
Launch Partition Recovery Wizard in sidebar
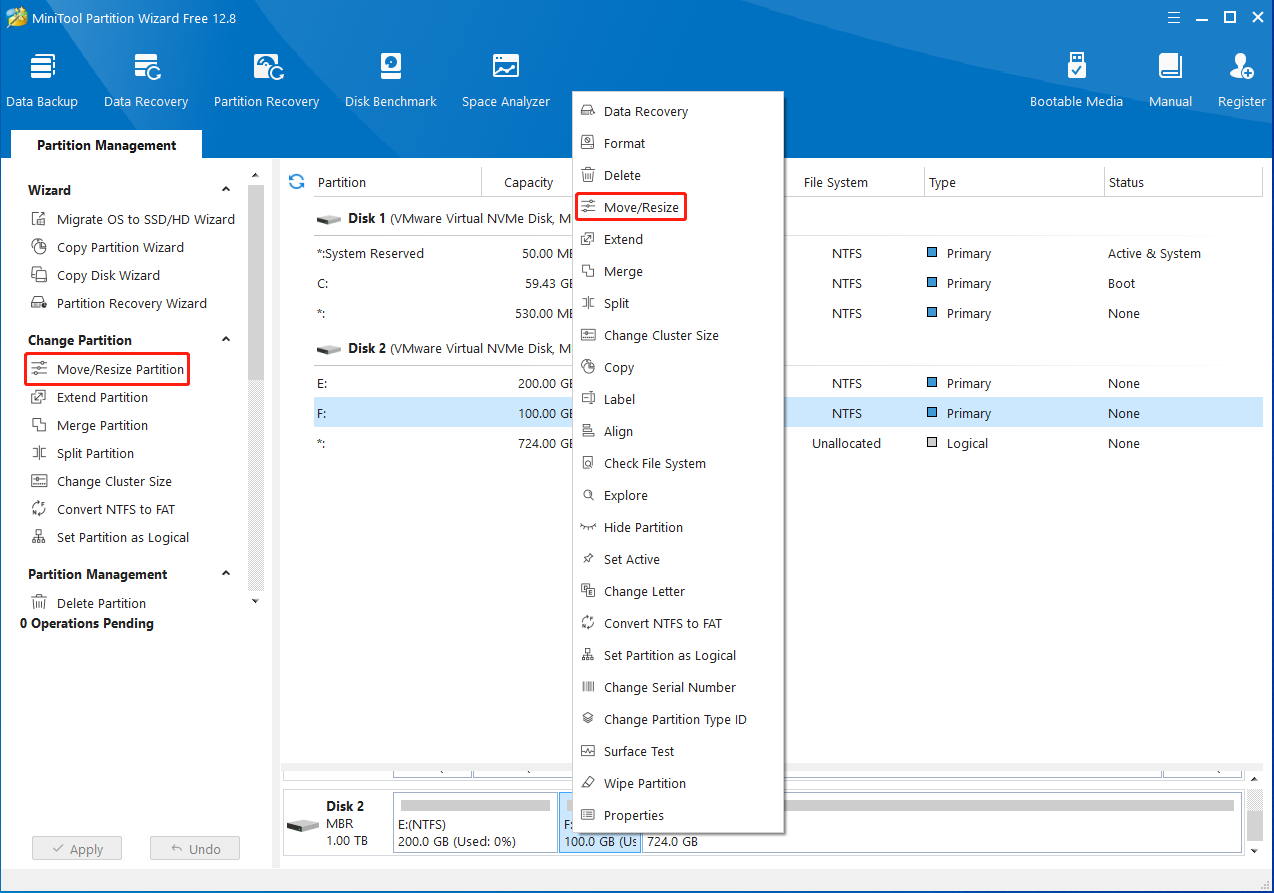point(118,303)
